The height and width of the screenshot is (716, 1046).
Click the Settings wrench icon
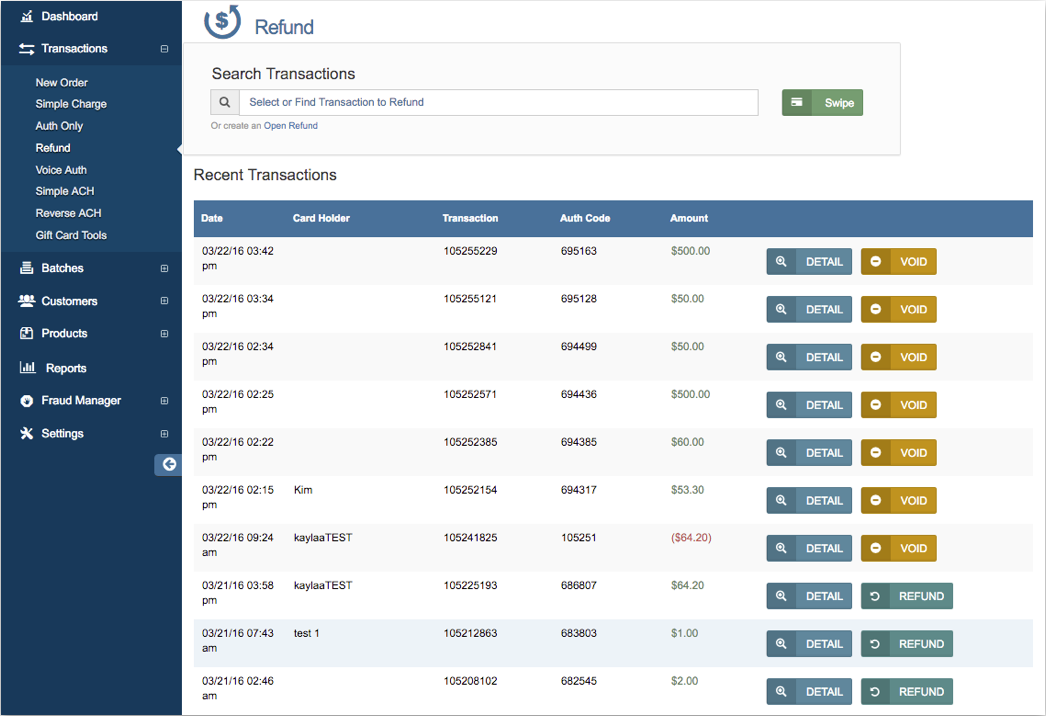point(27,434)
